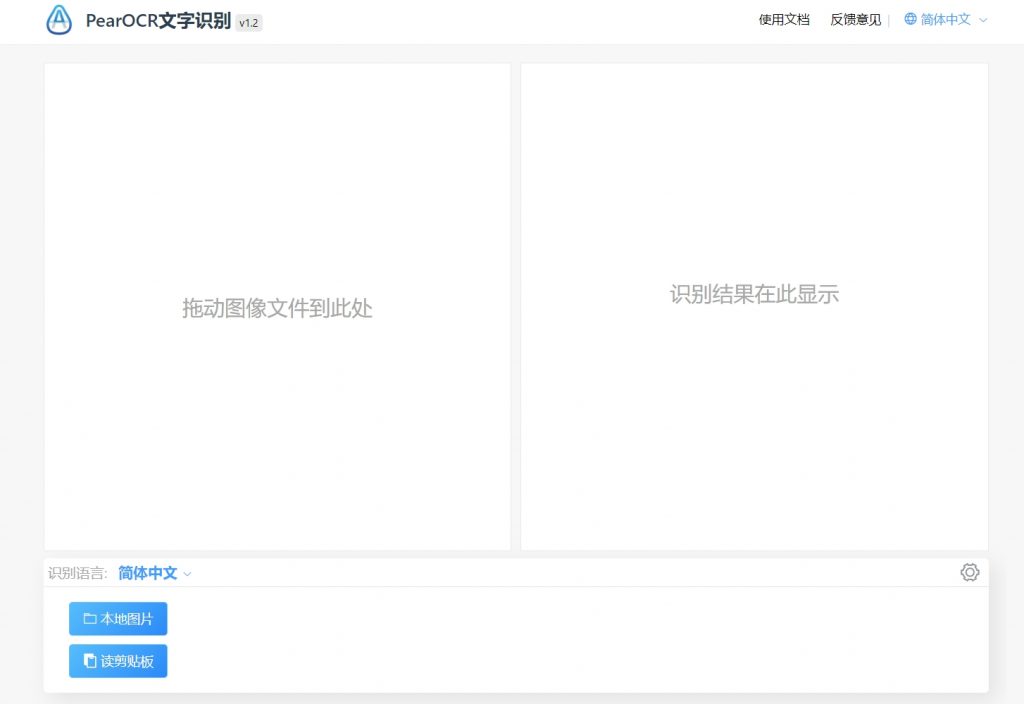Click the 识别语言: label
The image size is (1024, 704).
[x=78, y=573]
